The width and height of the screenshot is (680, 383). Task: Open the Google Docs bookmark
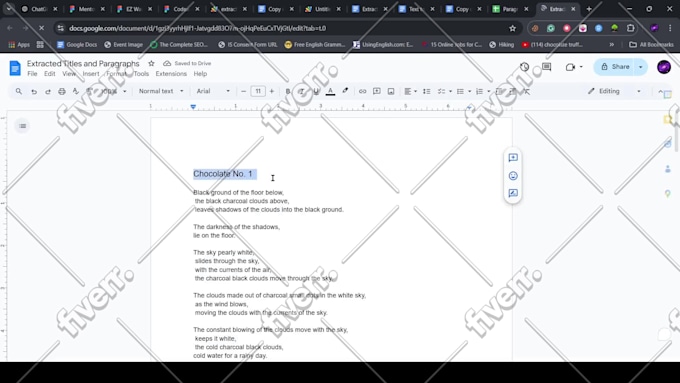coord(77,45)
